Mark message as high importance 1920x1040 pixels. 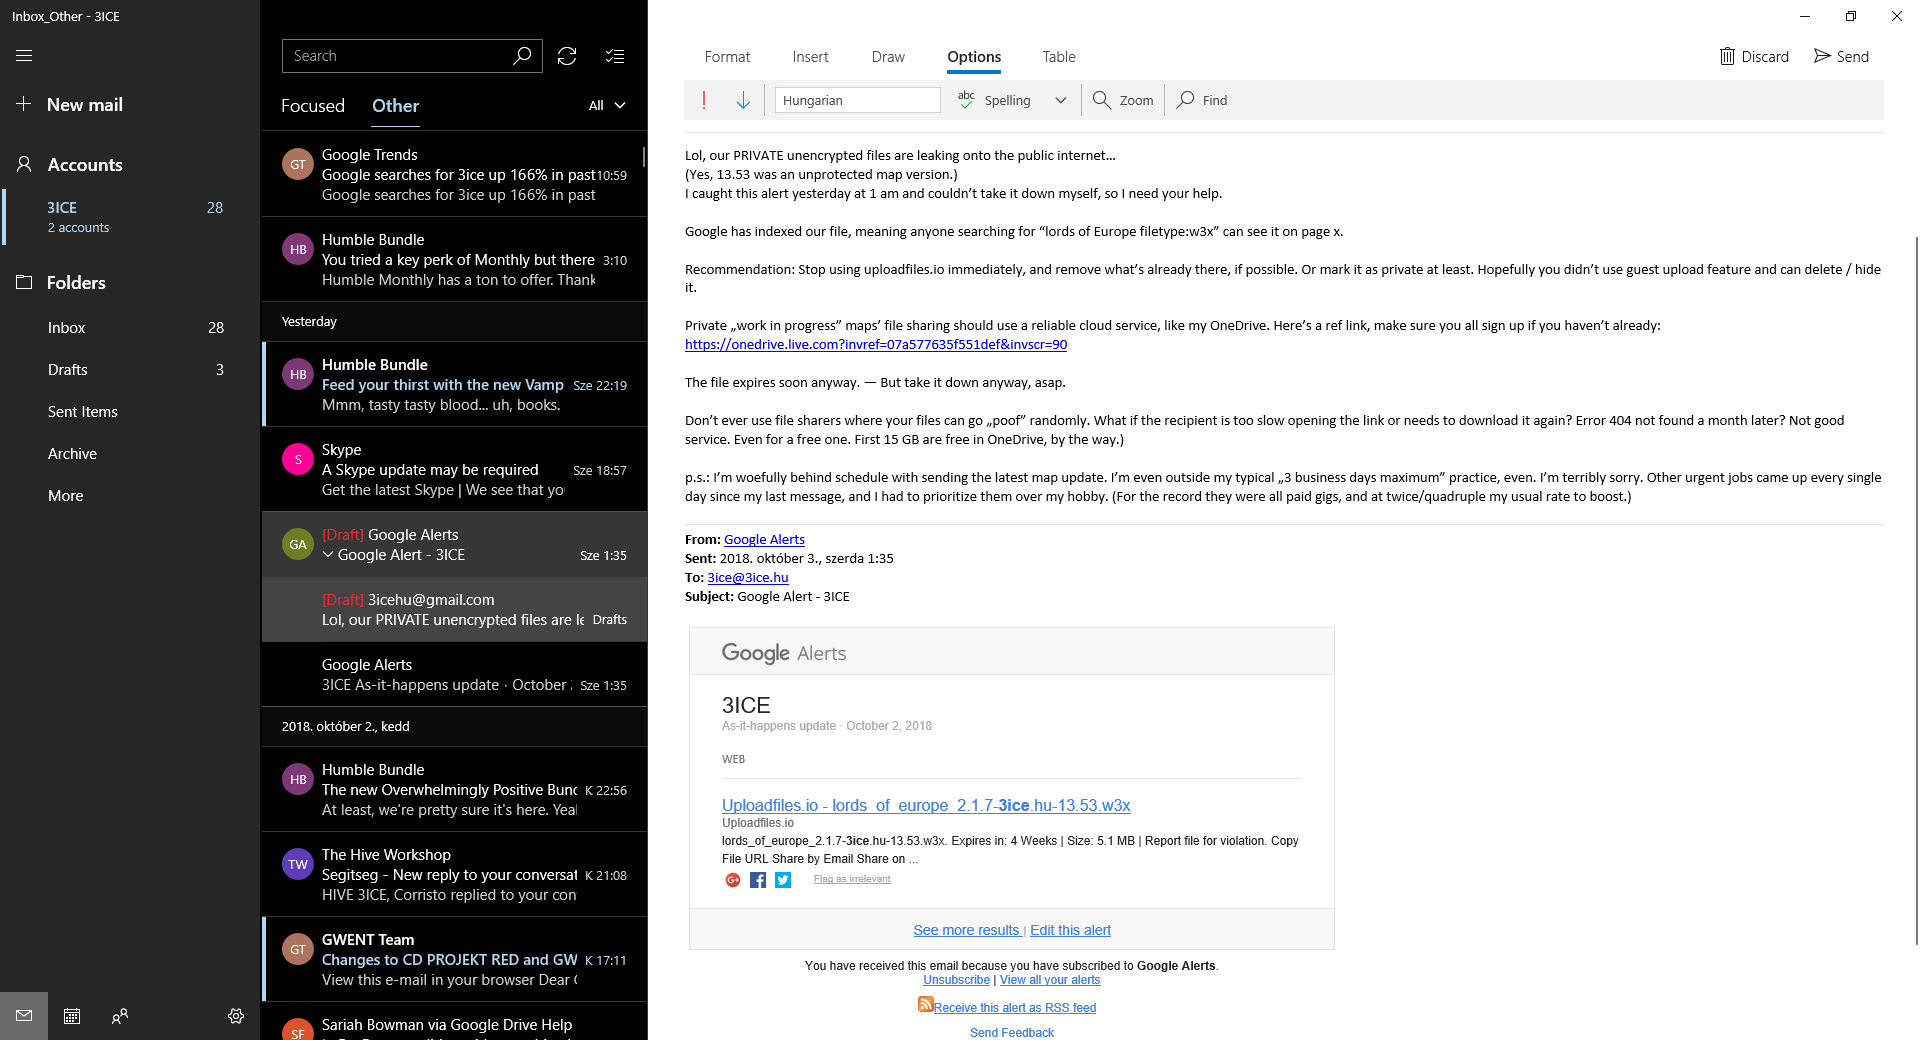(x=704, y=100)
